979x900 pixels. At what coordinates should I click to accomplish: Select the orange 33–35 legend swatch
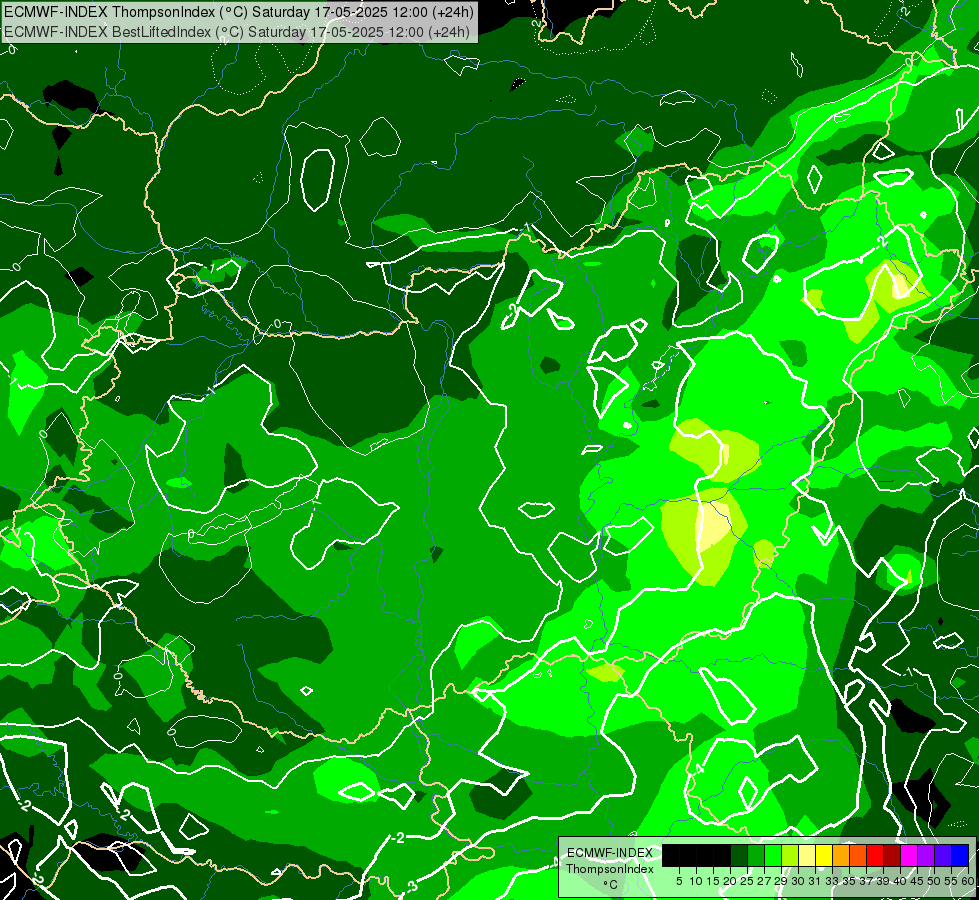841,855
